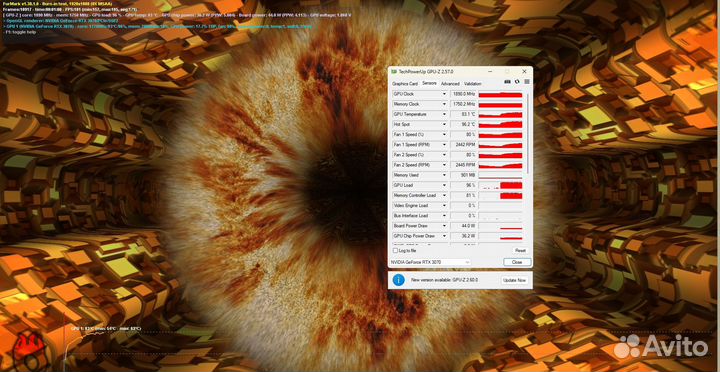Open the Memory Controller Load dropdown
The width and height of the screenshot is (720, 372).
[x=444, y=195]
